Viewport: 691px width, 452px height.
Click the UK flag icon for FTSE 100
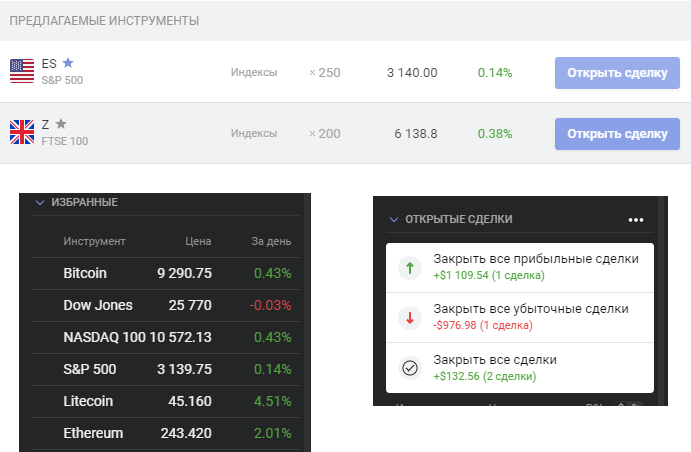click(x=21, y=132)
